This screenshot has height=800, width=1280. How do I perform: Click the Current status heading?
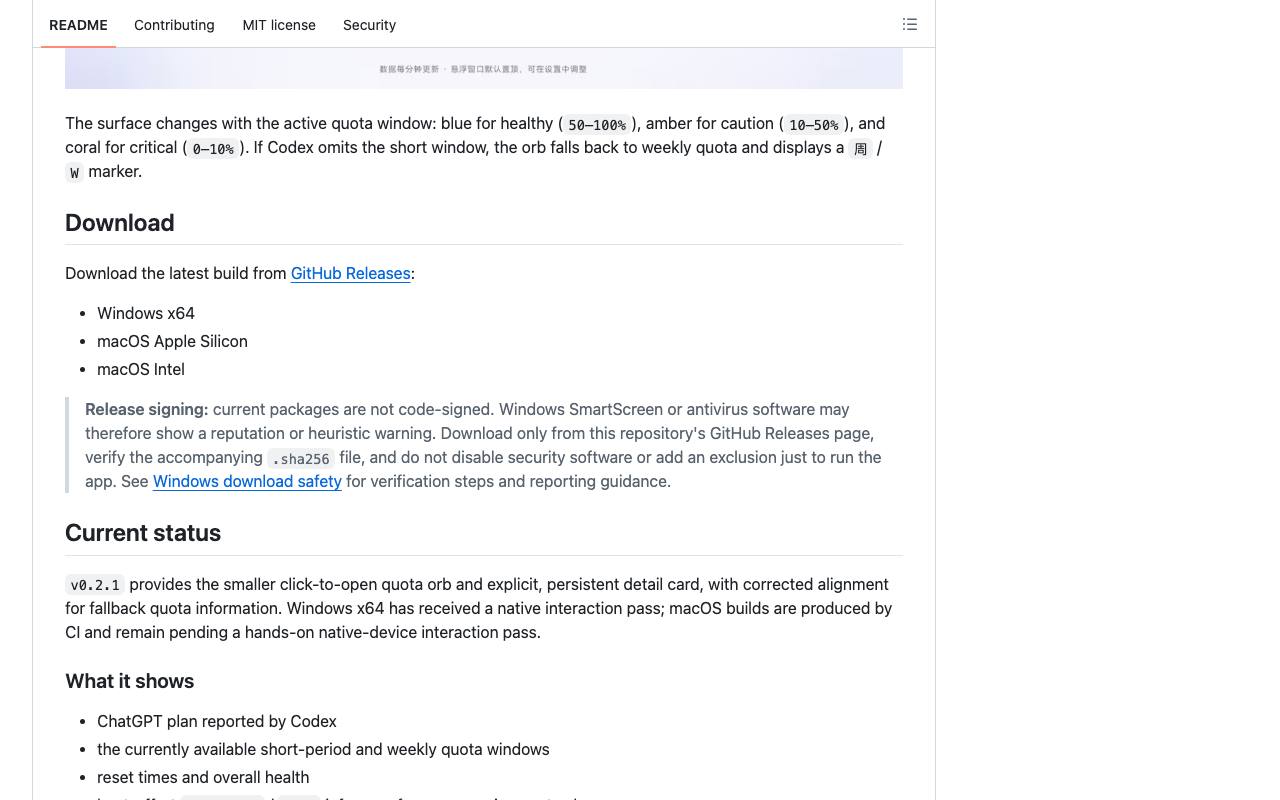pos(143,533)
